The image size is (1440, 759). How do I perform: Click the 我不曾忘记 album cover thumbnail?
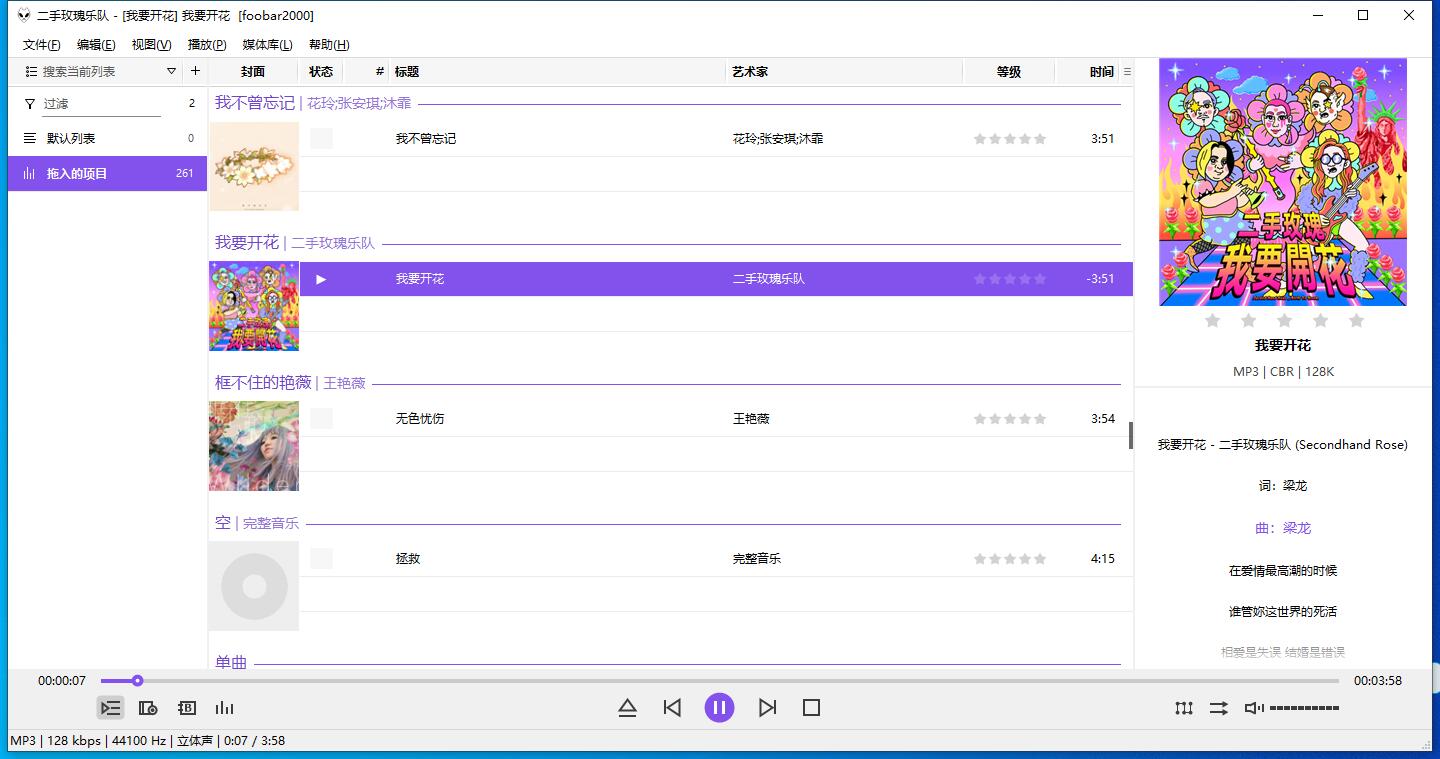pos(254,166)
